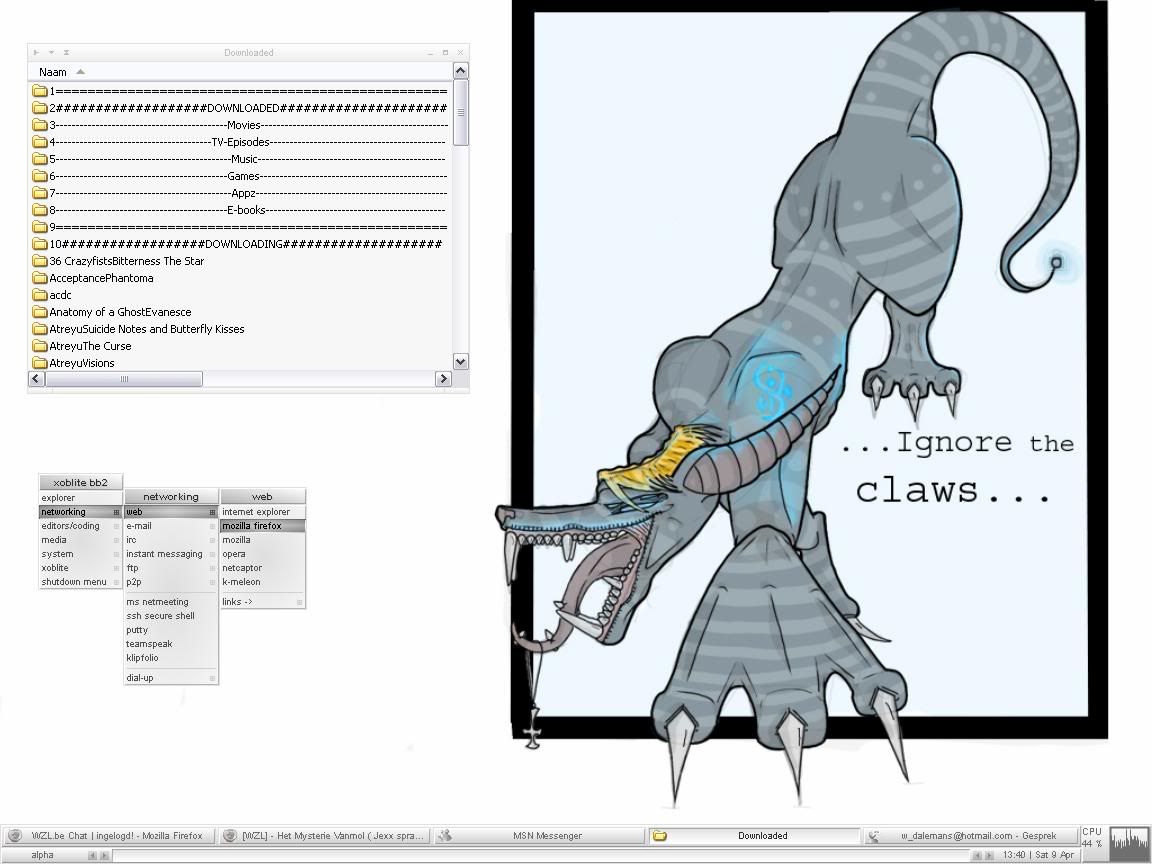Screen dimensions: 1152x864
Task: Open ssh secure shell from networking menu
Action: tap(170, 616)
